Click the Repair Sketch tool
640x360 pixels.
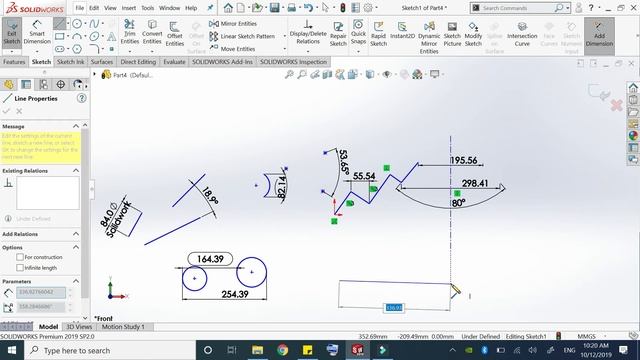tap(338, 33)
